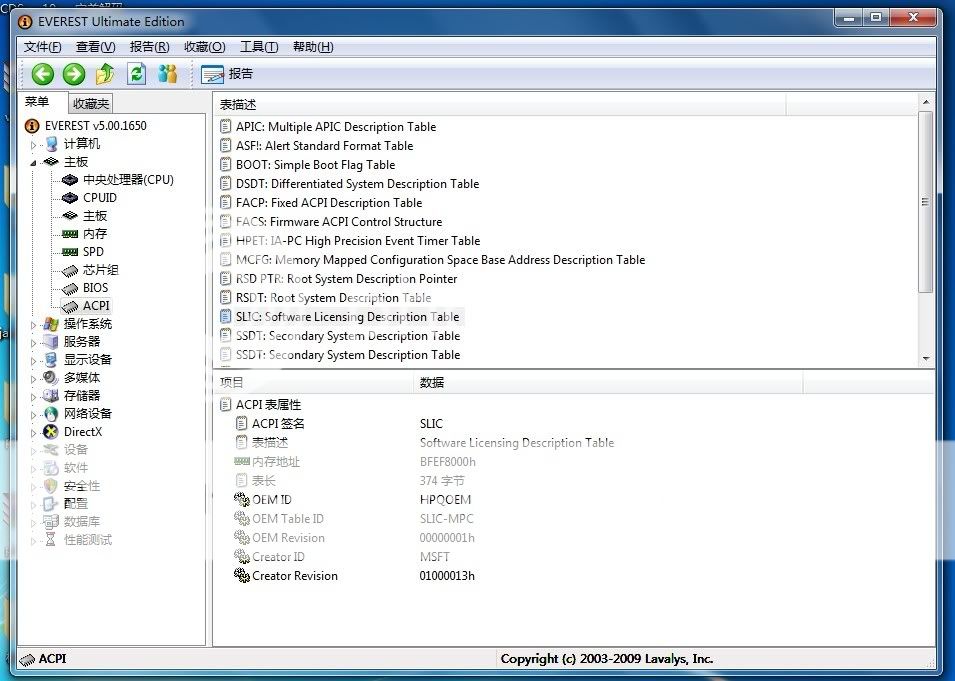Switch to the 收藏夹 tab
The height and width of the screenshot is (681, 955).
click(91, 104)
